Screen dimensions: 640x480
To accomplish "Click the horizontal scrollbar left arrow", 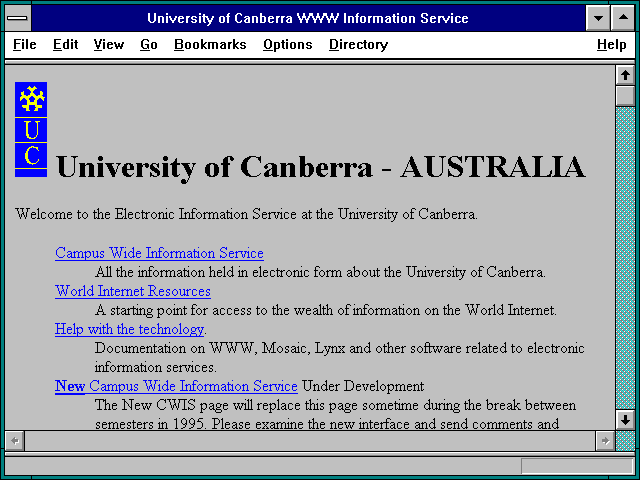I will click(15, 441).
